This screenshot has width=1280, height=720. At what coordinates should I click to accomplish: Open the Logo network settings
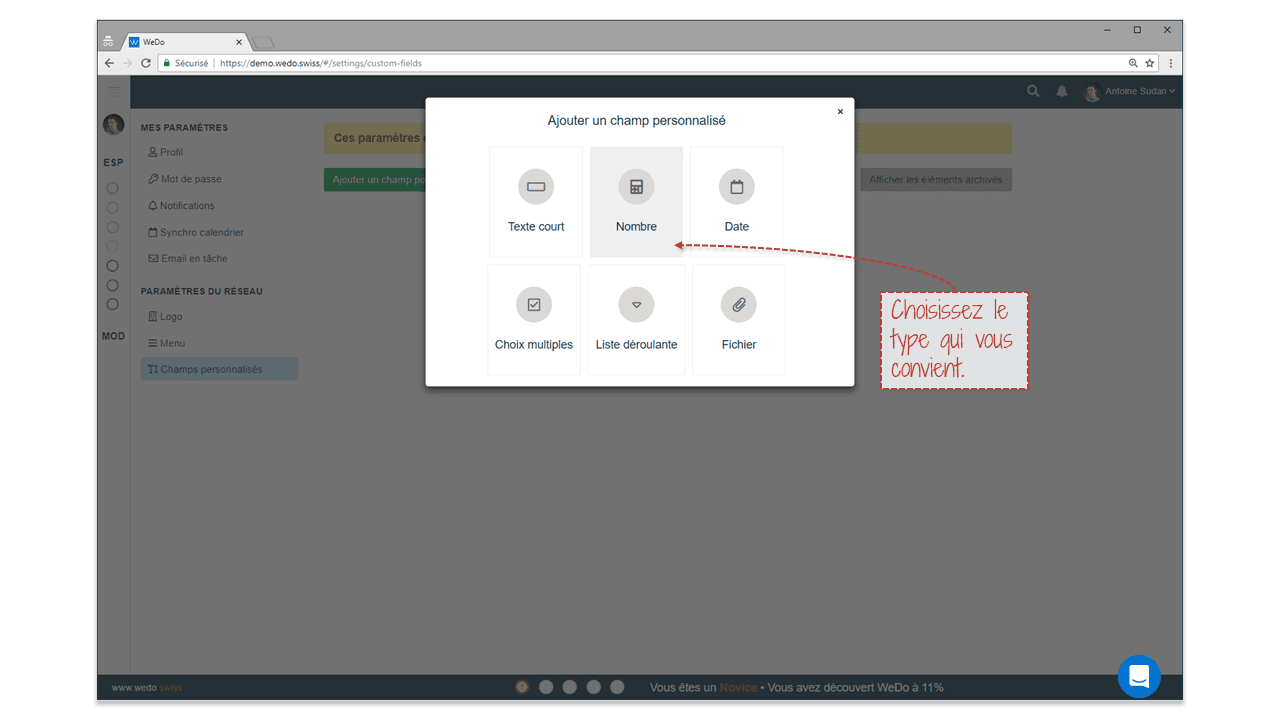pos(165,316)
